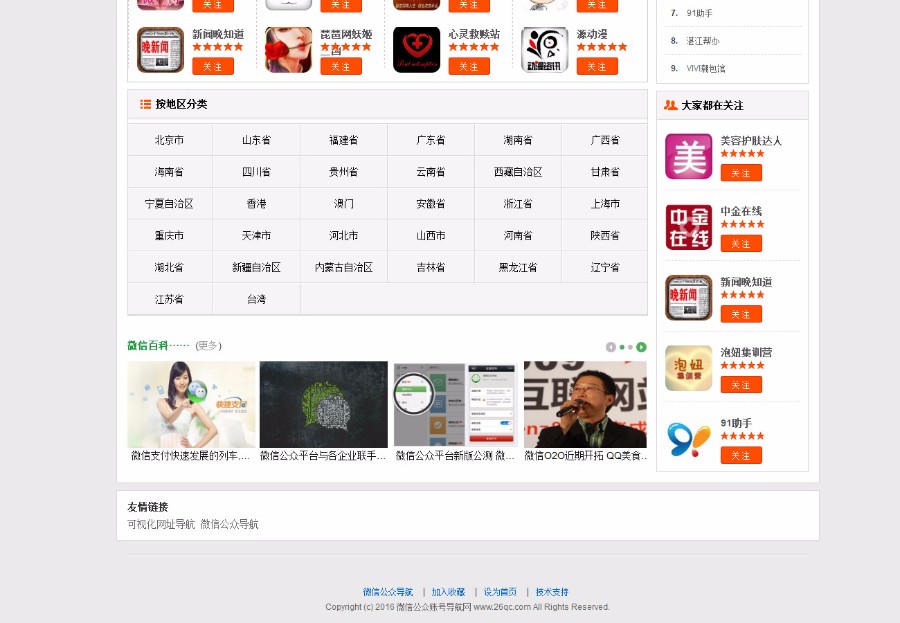Select the 广东省 region link
This screenshot has height=623, width=900.
pyautogui.click(x=430, y=139)
